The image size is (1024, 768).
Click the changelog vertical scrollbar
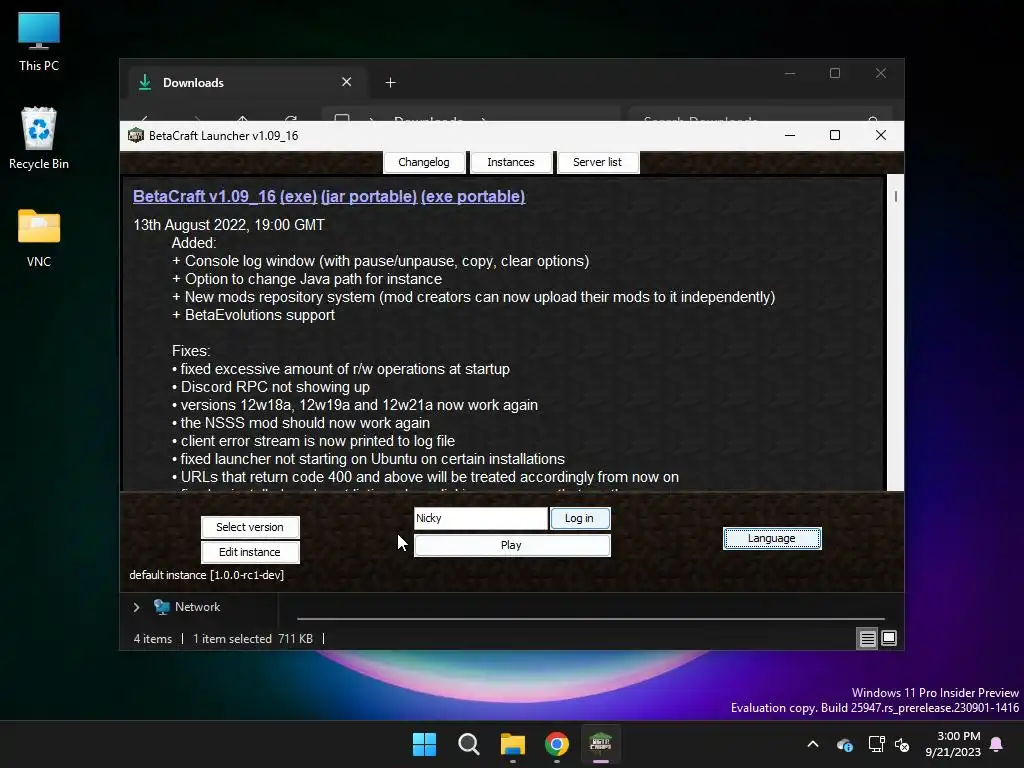pyautogui.click(x=895, y=332)
